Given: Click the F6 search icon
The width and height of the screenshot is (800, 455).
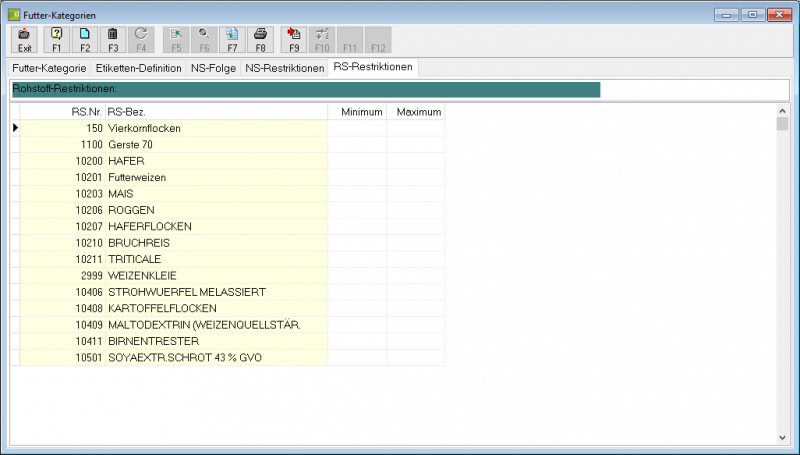Looking at the screenshot, I should tap(204, 40).
